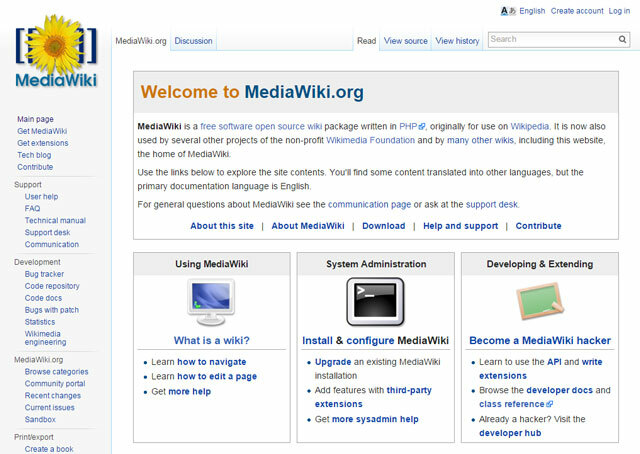This screenshot has width=640, height=454.
Task: Click the MediaWiki sunflower logo
Action: tap(56, 51)
